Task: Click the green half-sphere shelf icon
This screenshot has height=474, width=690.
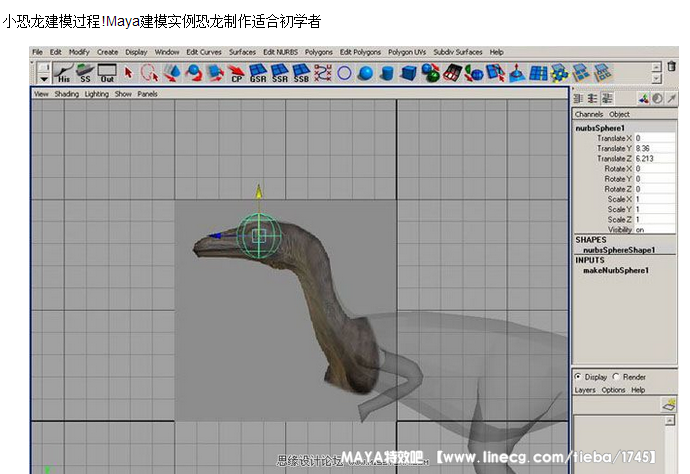Action: 473,73
